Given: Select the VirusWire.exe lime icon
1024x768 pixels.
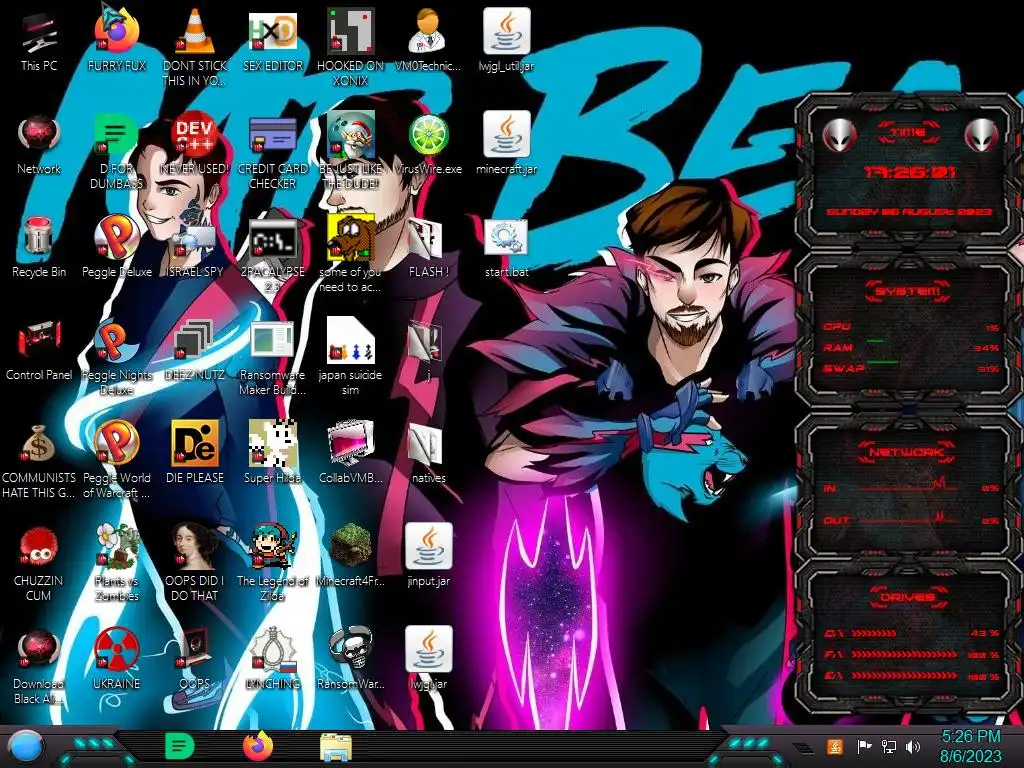Looking at the screenshot, I should 428,136.
